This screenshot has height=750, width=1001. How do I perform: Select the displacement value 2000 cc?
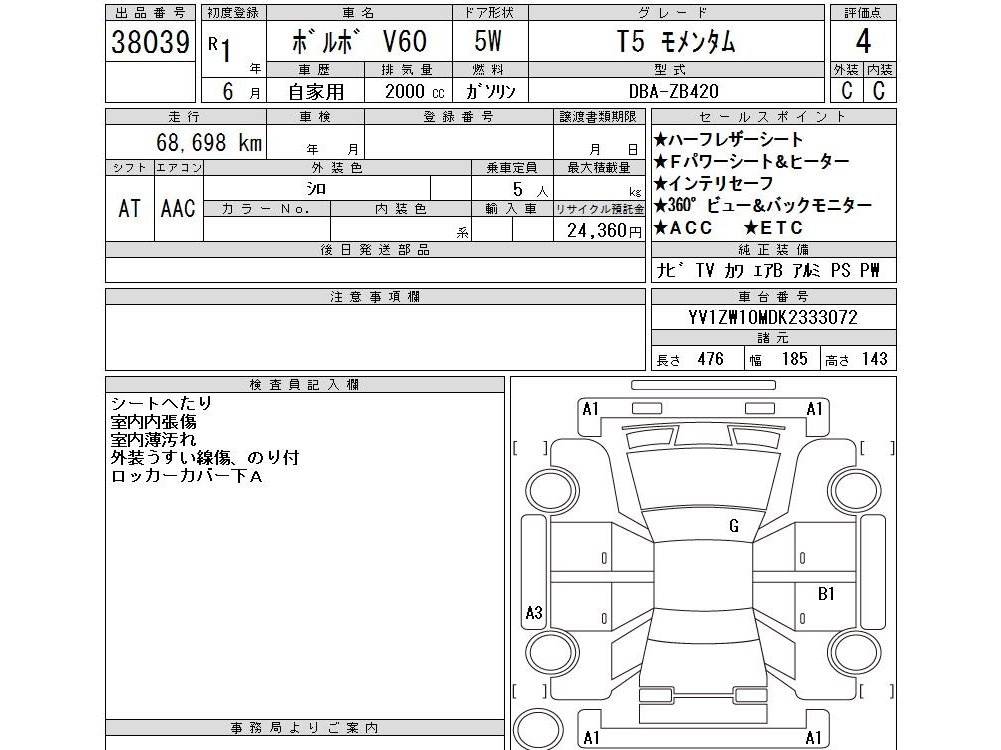[414, 91]
